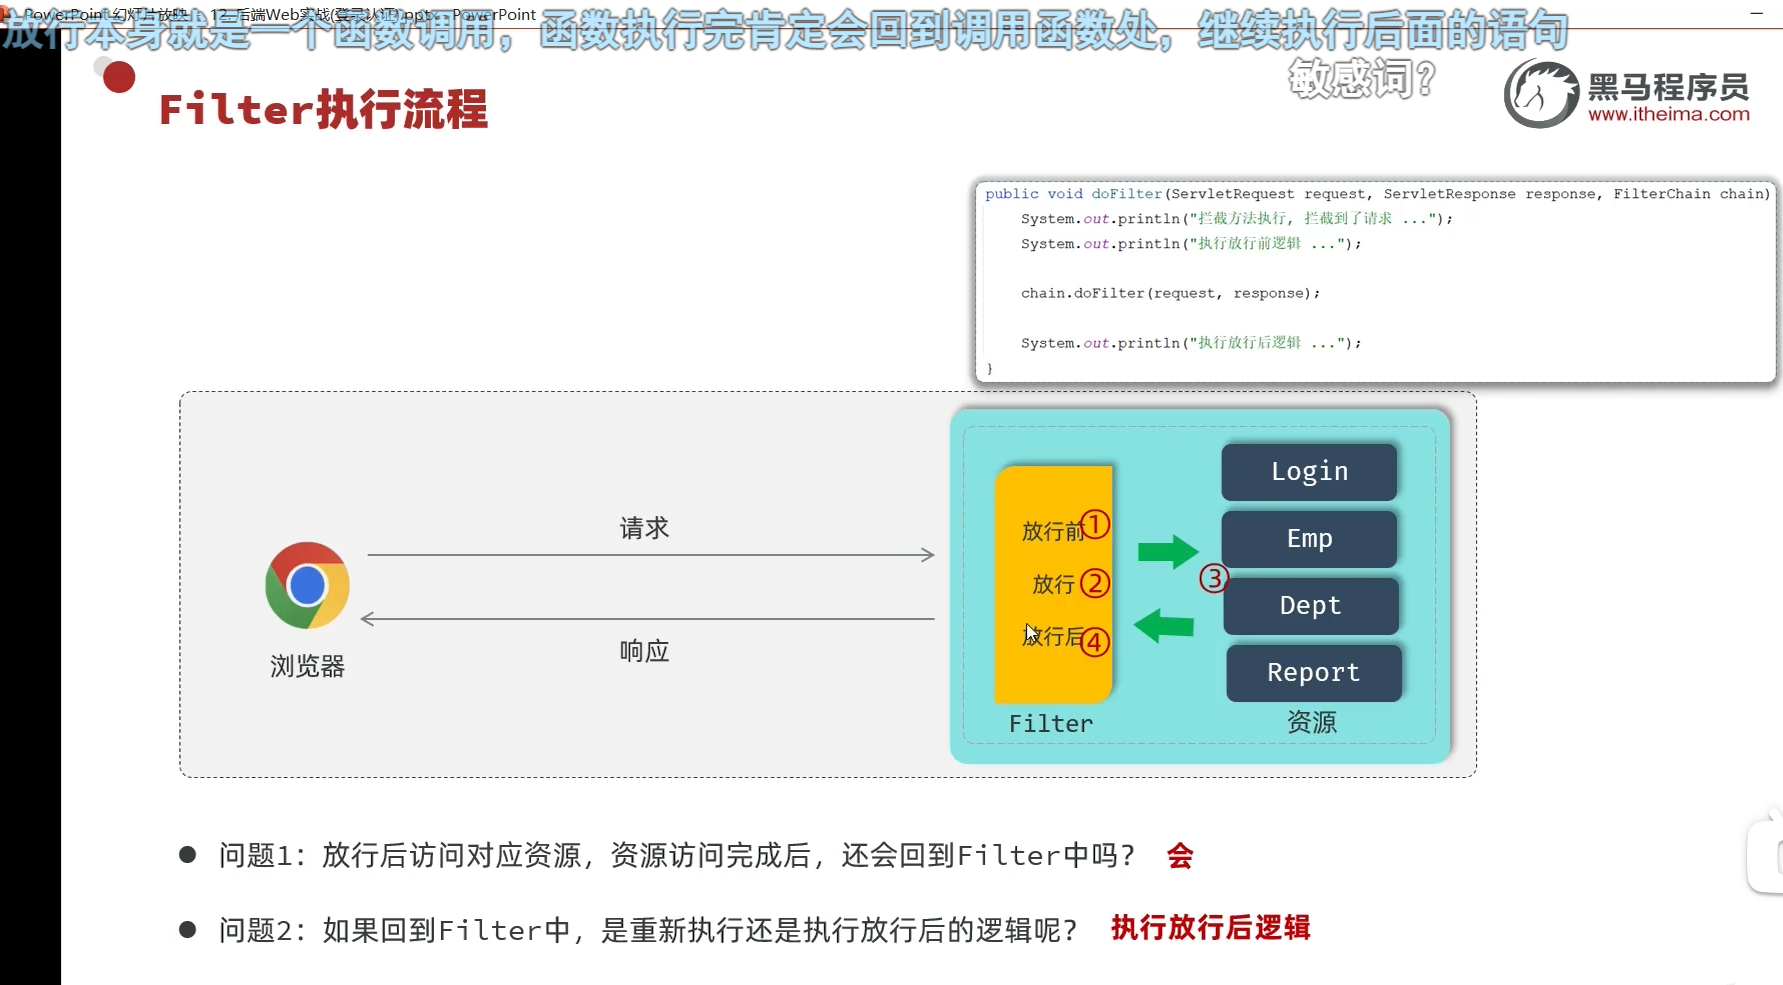Select the Login resource box
1783x985 pixels.
point(1309,472)
